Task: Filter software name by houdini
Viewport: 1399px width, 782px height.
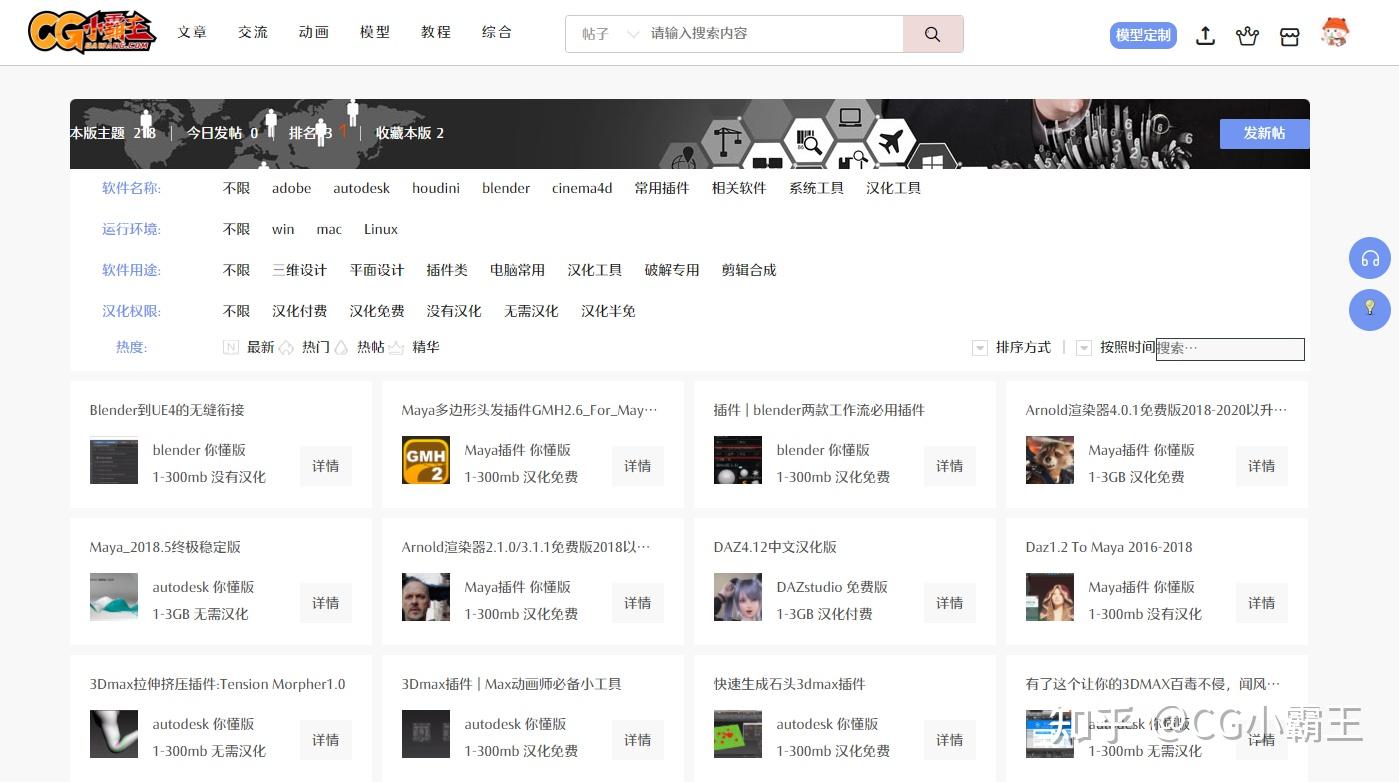Action: point(436,188)
